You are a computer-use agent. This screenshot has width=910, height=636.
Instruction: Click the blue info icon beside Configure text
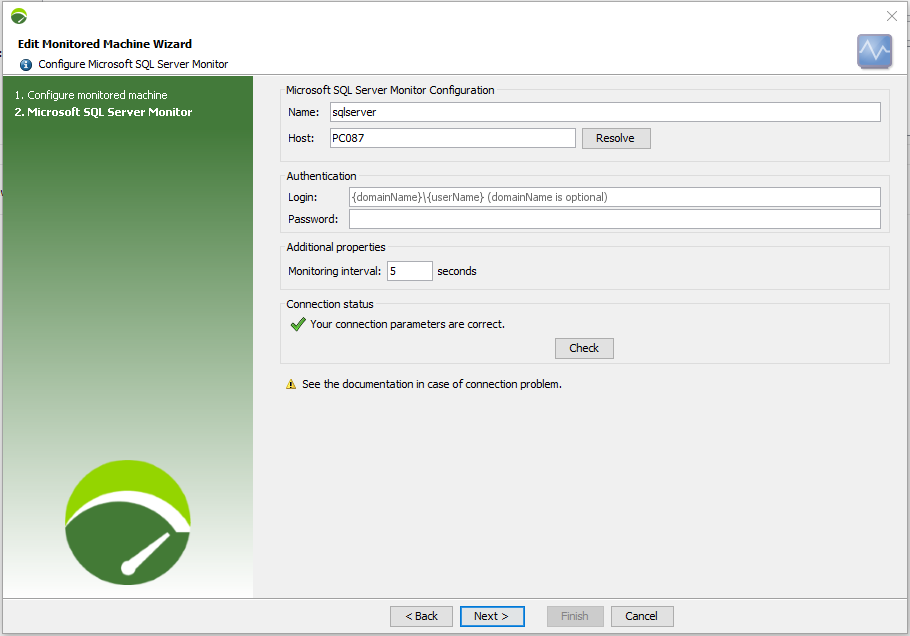[x=26, y=64]
